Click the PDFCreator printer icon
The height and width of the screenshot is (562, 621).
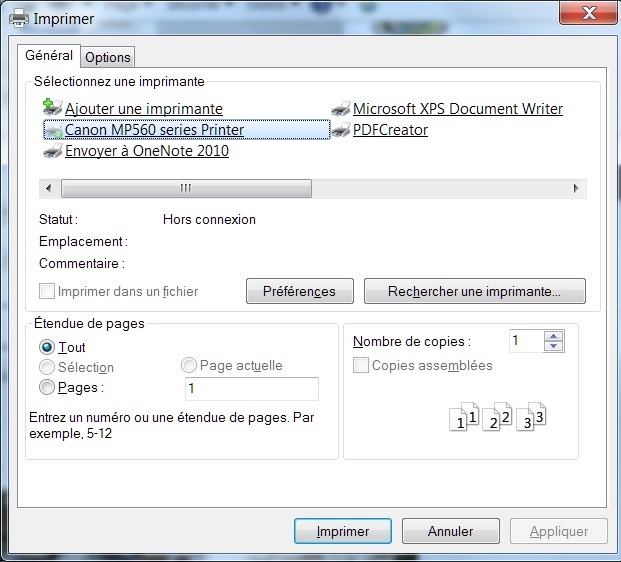[341, 130]
